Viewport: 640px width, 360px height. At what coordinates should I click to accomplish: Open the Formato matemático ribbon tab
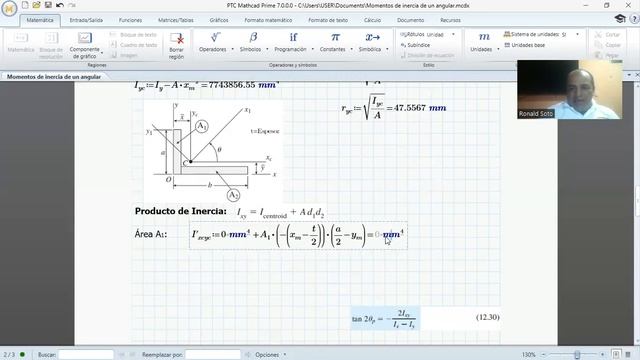pos(268,20)
